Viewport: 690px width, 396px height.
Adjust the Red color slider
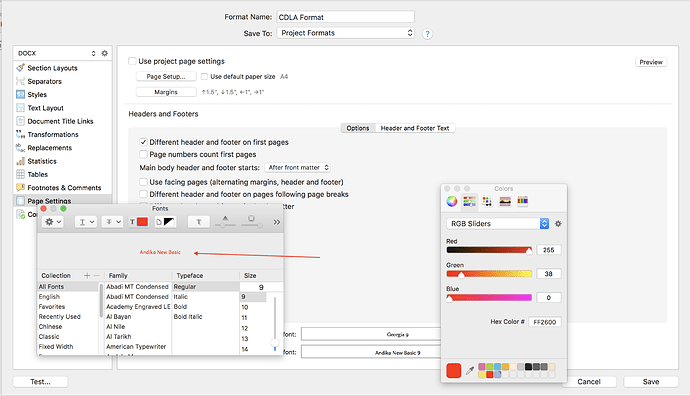tap(489, 250)
